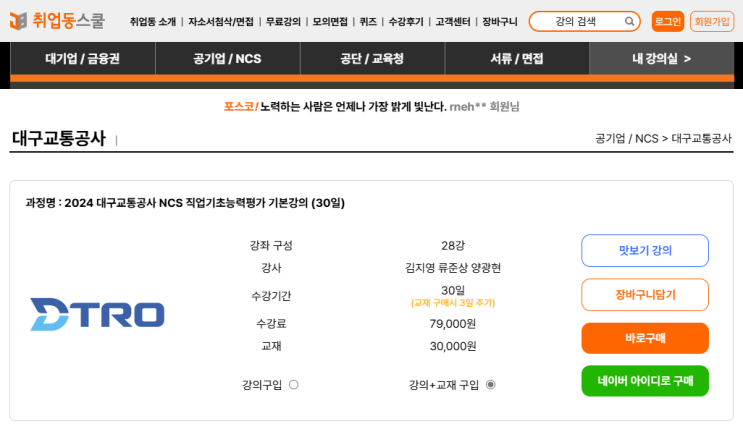
Task: Click the search magnifier icon
Action: 630,21
